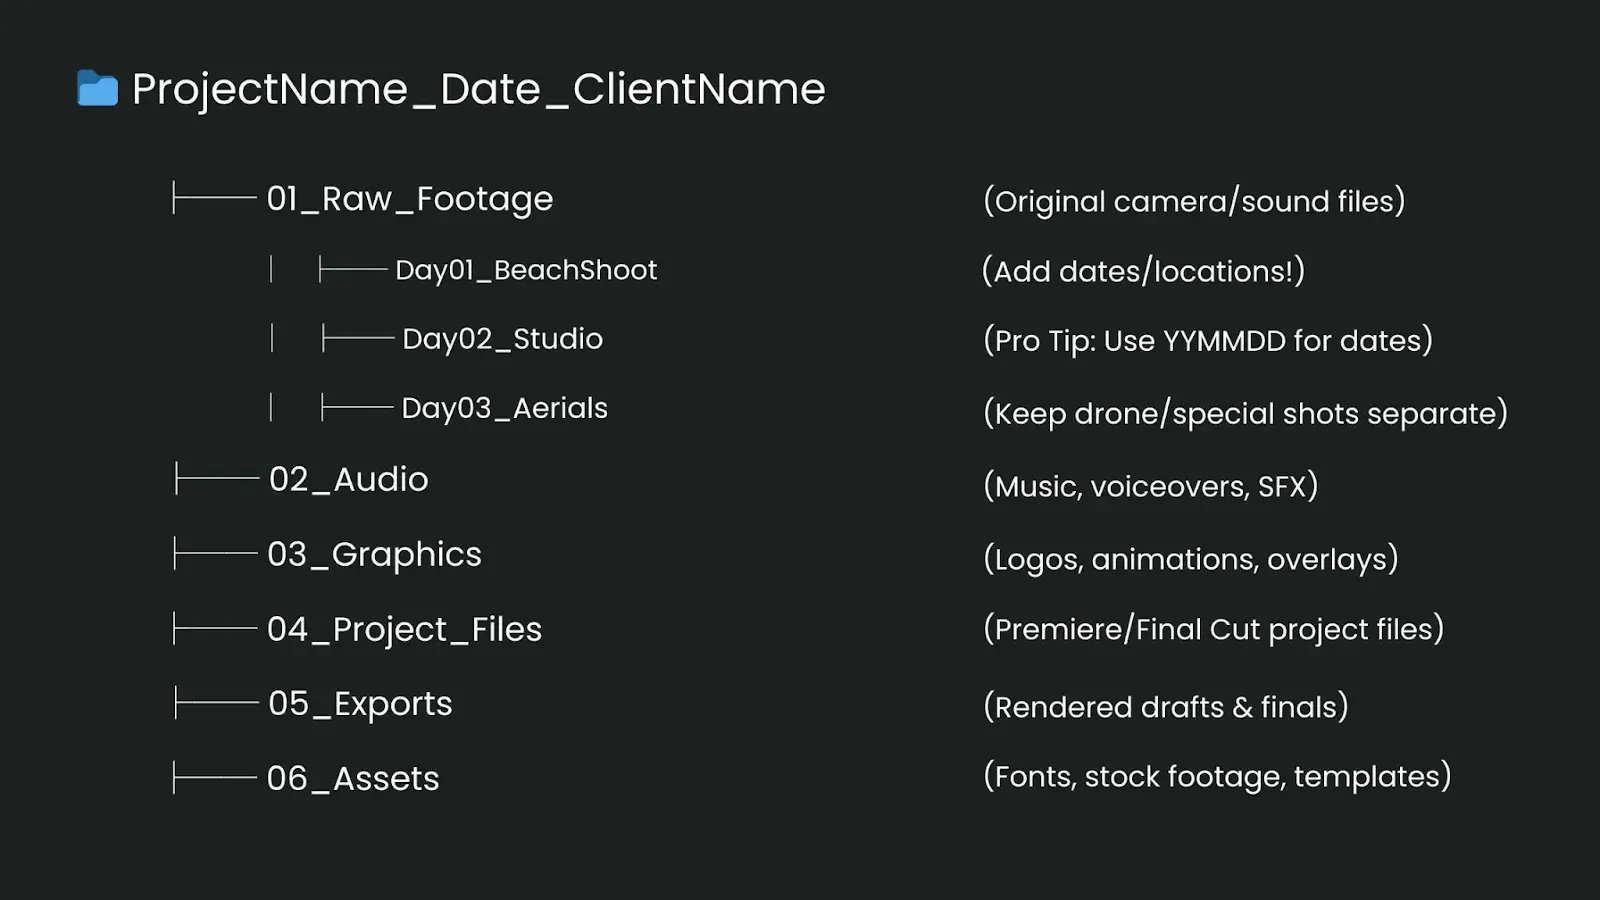The image size is (1600, 900).
Task: Click the 'Music, voiceovers, SFX' description
Action: coord(1150,486)
